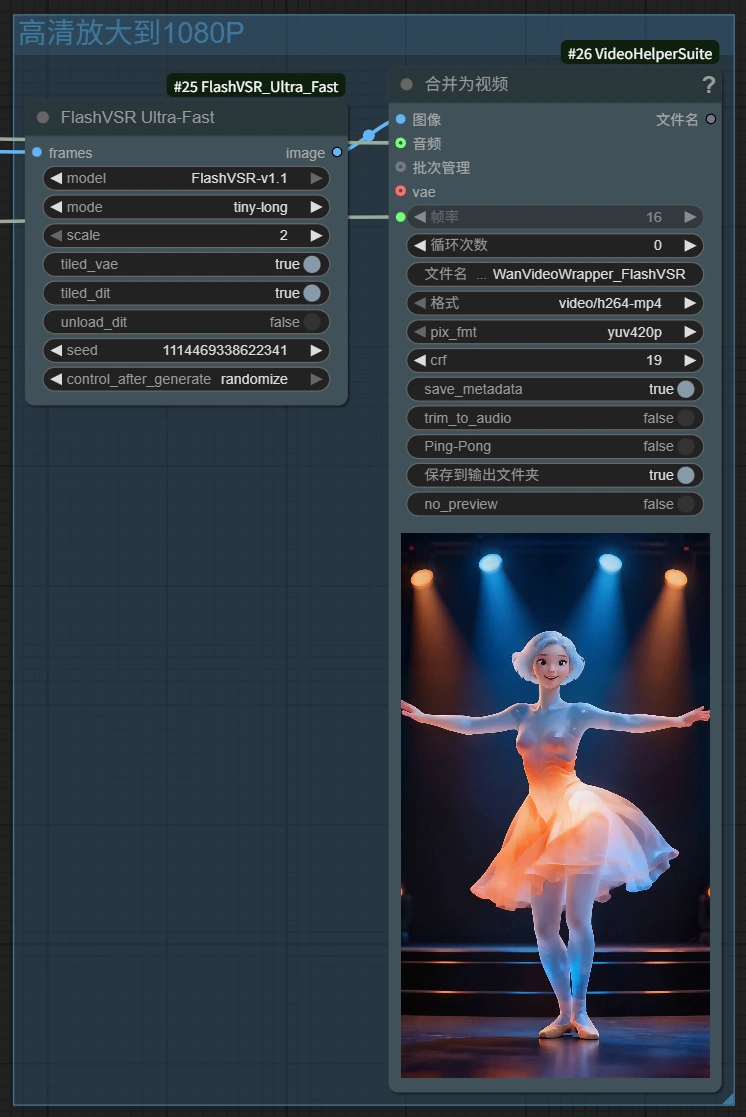Turn on the Ping-Pong toggle
This screenshot has width=746, height=1117.
click(x=685, y=447)
